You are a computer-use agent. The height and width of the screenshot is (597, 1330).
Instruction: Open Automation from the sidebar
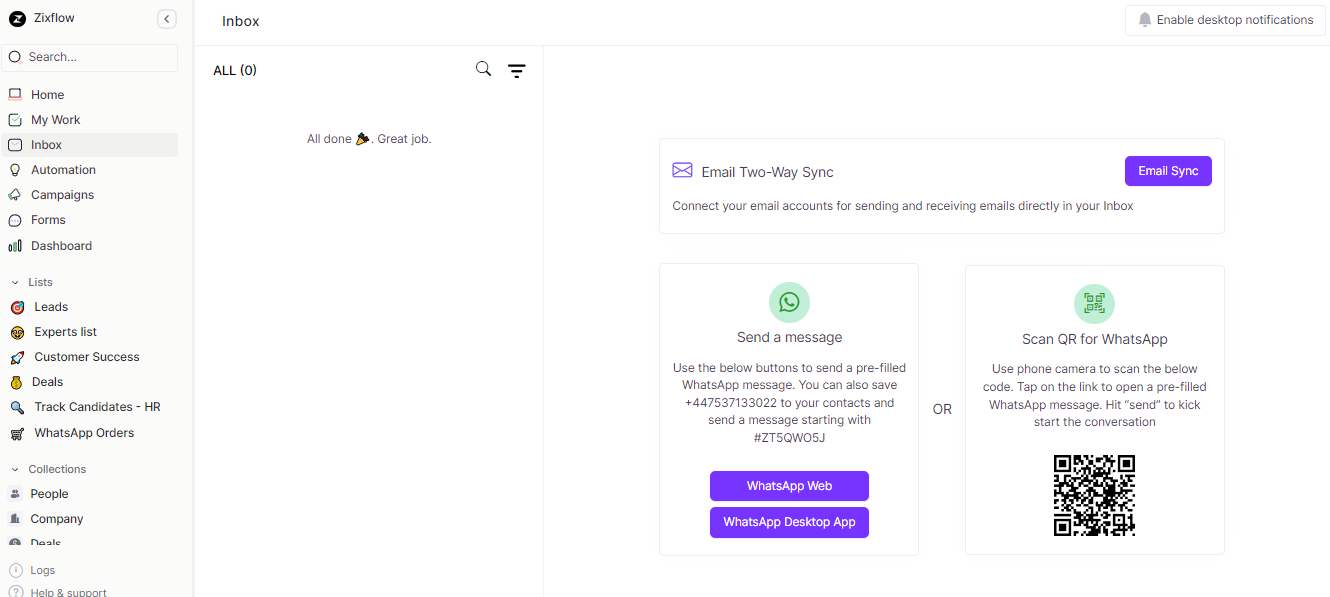pos(62,169)
